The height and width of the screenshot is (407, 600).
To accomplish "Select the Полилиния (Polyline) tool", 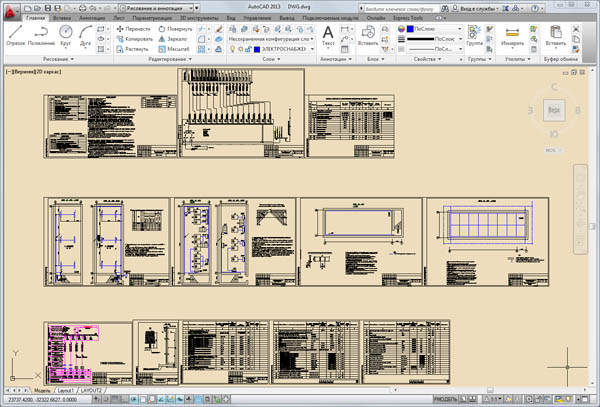I will (41, 35).
